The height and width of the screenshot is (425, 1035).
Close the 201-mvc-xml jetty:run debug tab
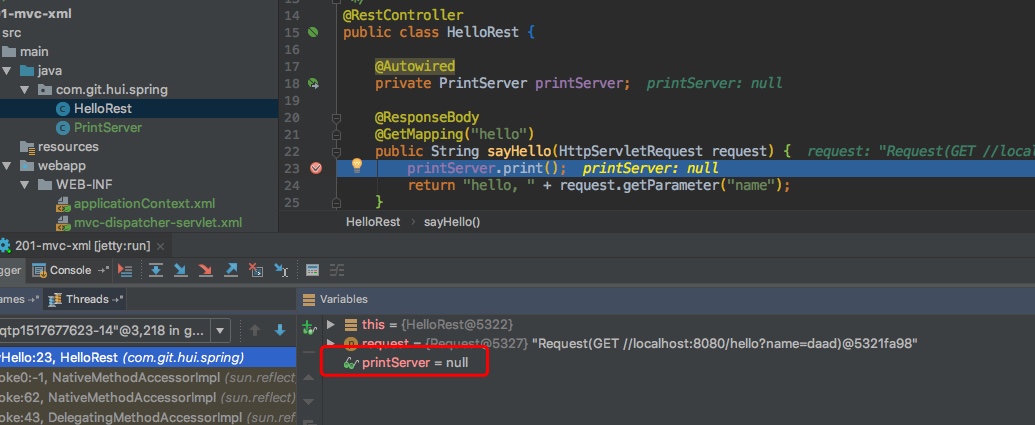[x=163, y=245]
